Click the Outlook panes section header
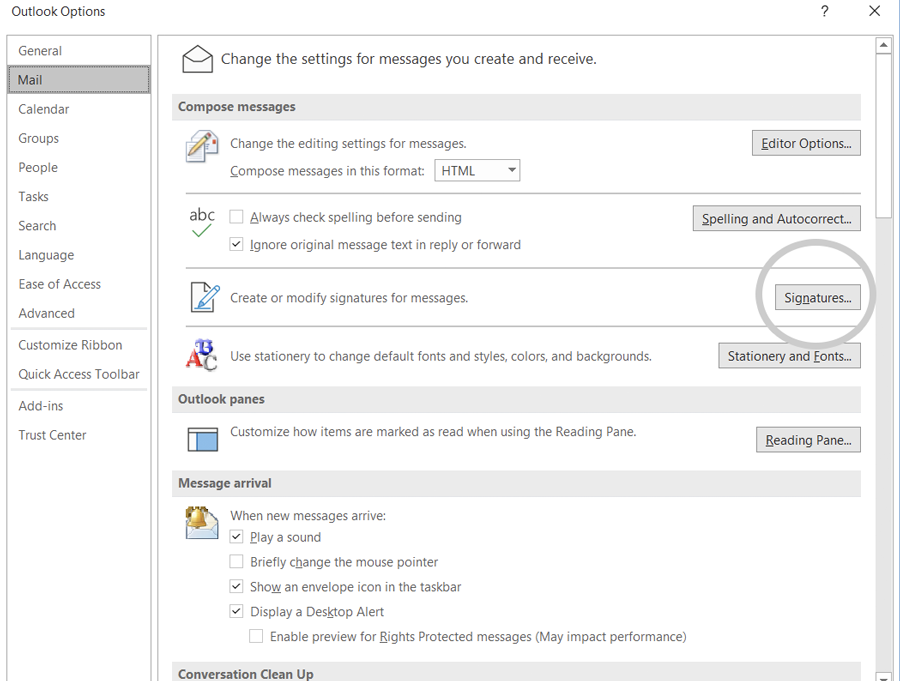Screen dimensions: 900x681 [516, 399]
